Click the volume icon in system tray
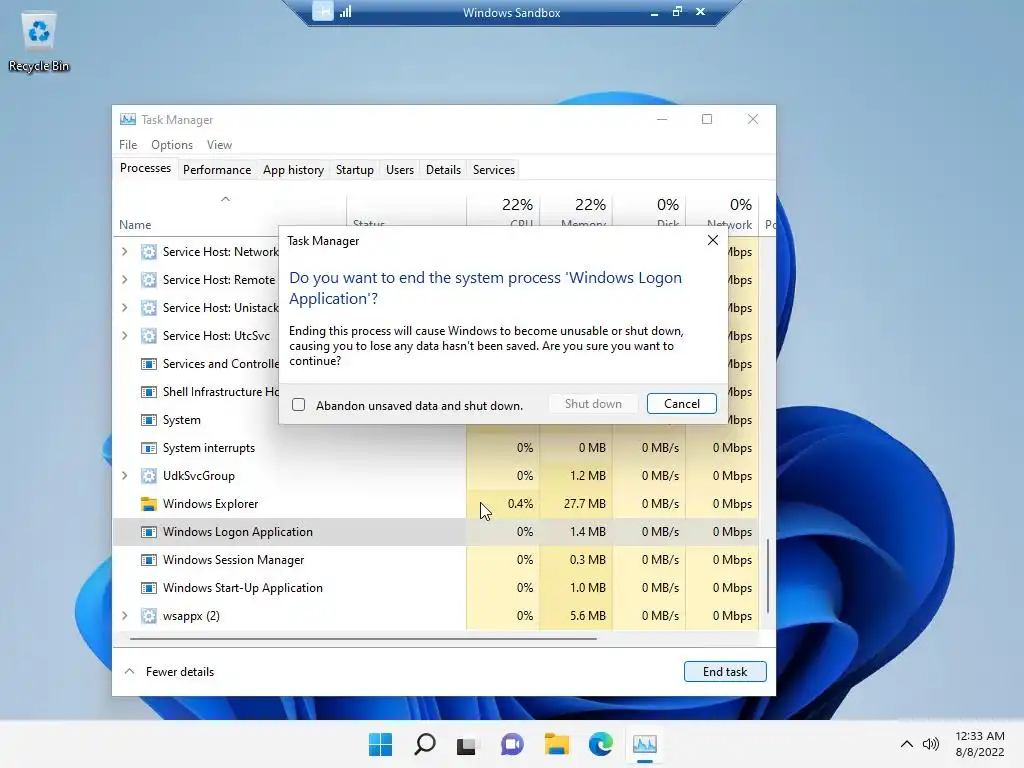This screenshot has height=768, width=1024. (x=931, y=744)
